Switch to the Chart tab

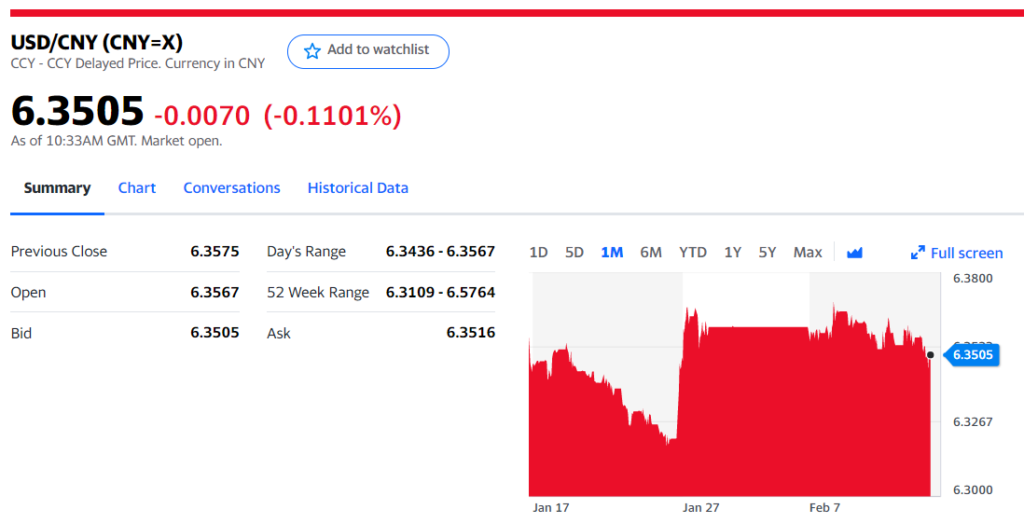137,188
